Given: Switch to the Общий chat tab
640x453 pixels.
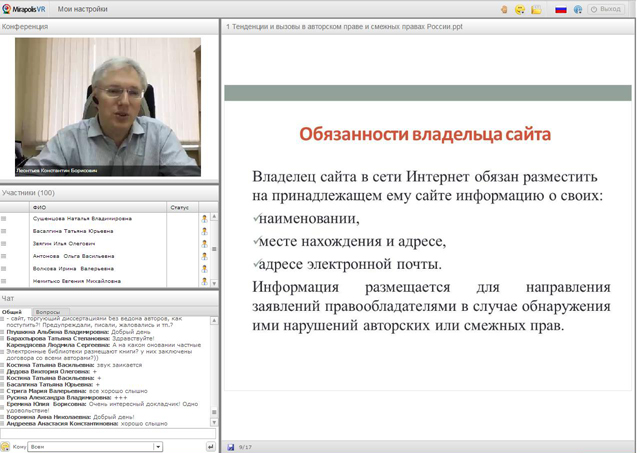Looking at the screenshot, I should point(12,312).
